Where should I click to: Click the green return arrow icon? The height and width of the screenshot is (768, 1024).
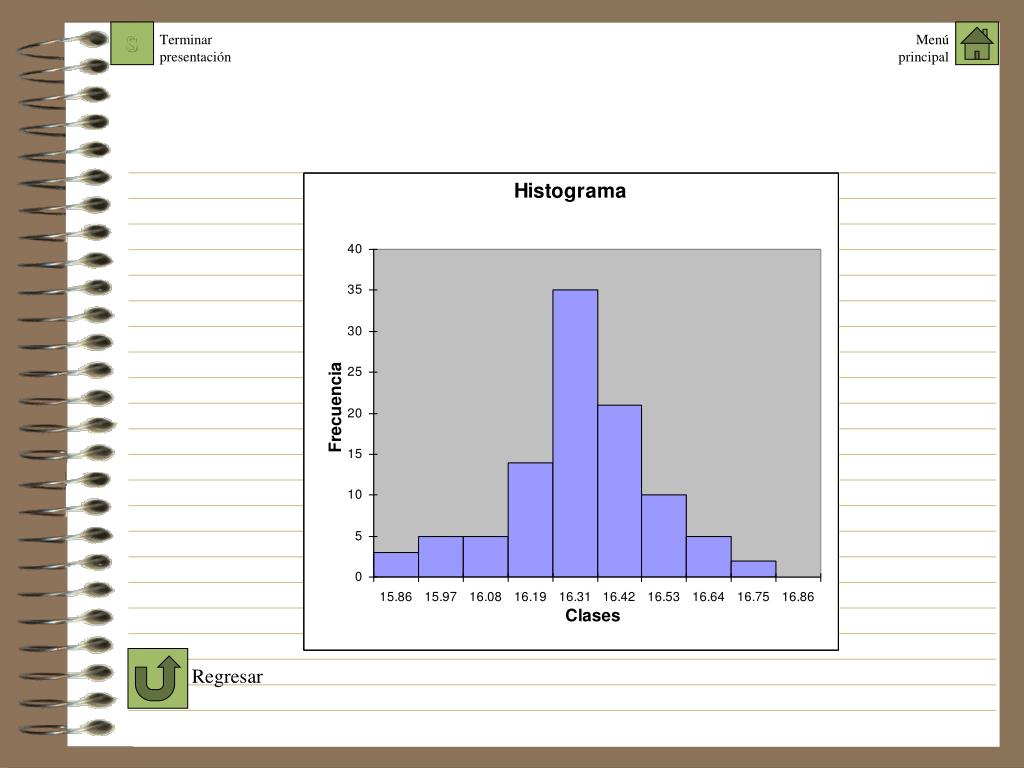coord(157,679)
